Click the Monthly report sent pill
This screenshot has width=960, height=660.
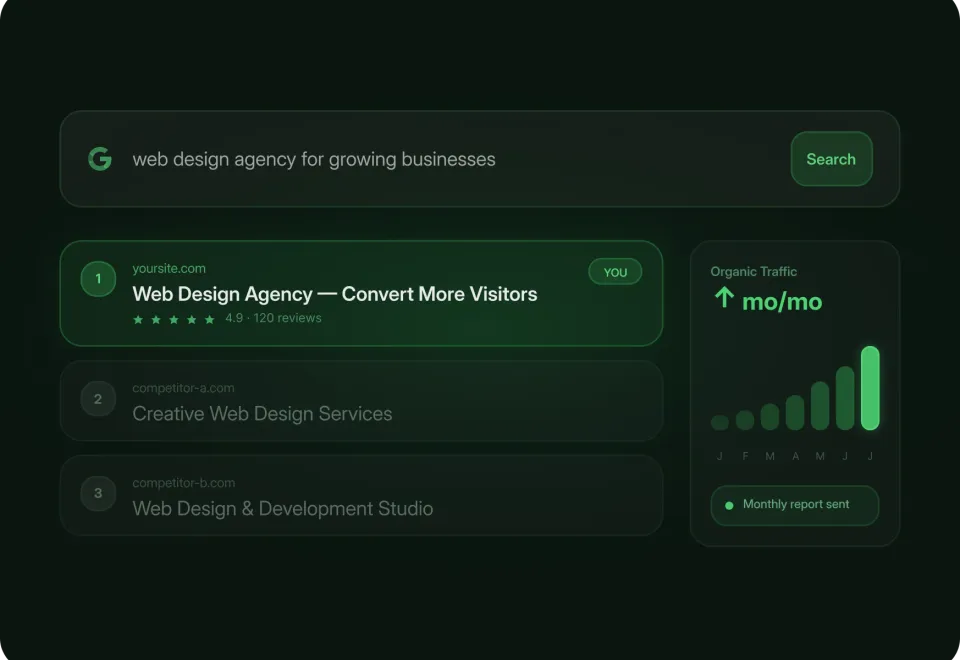tap(795, 505)
